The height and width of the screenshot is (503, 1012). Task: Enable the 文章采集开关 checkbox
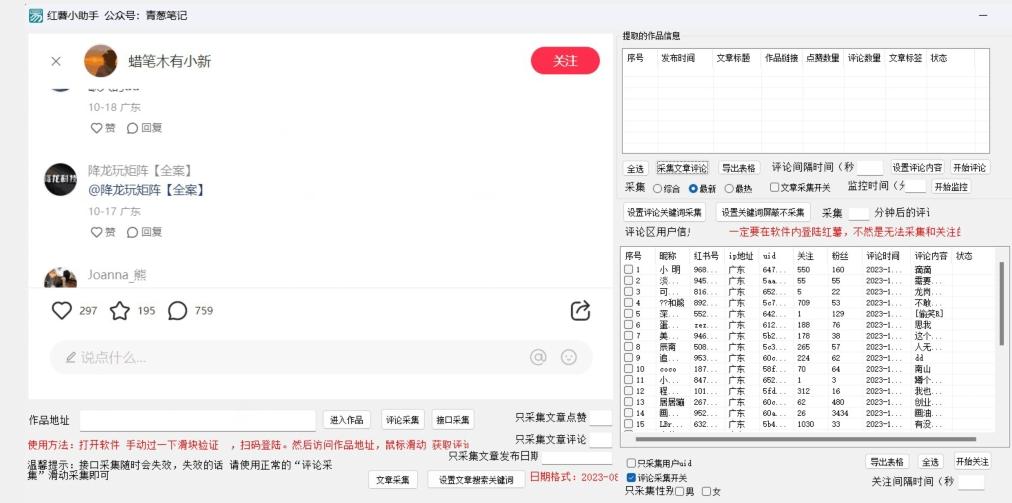[774, 187]
